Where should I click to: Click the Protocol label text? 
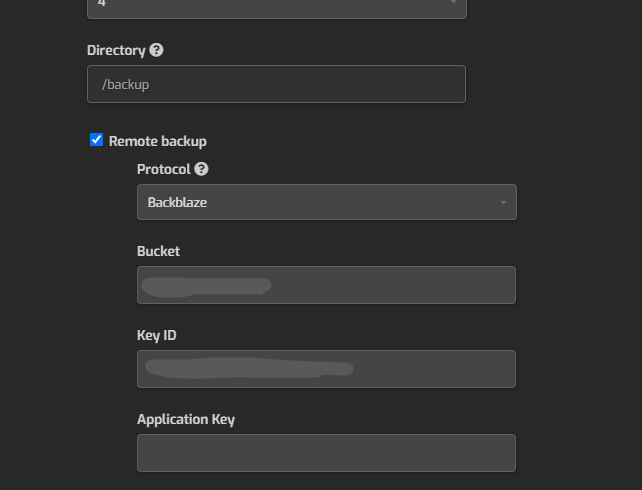(x=164, y=169)
